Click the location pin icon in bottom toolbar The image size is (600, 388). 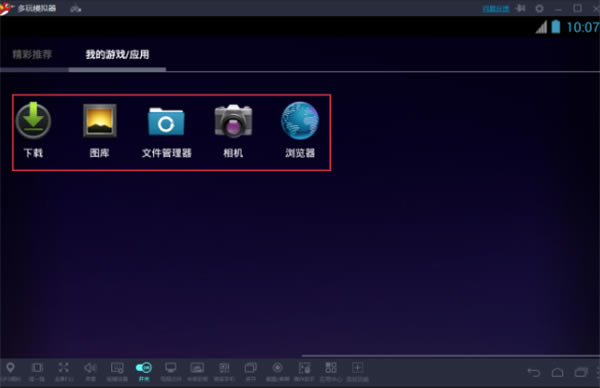[x=10, y=368]
